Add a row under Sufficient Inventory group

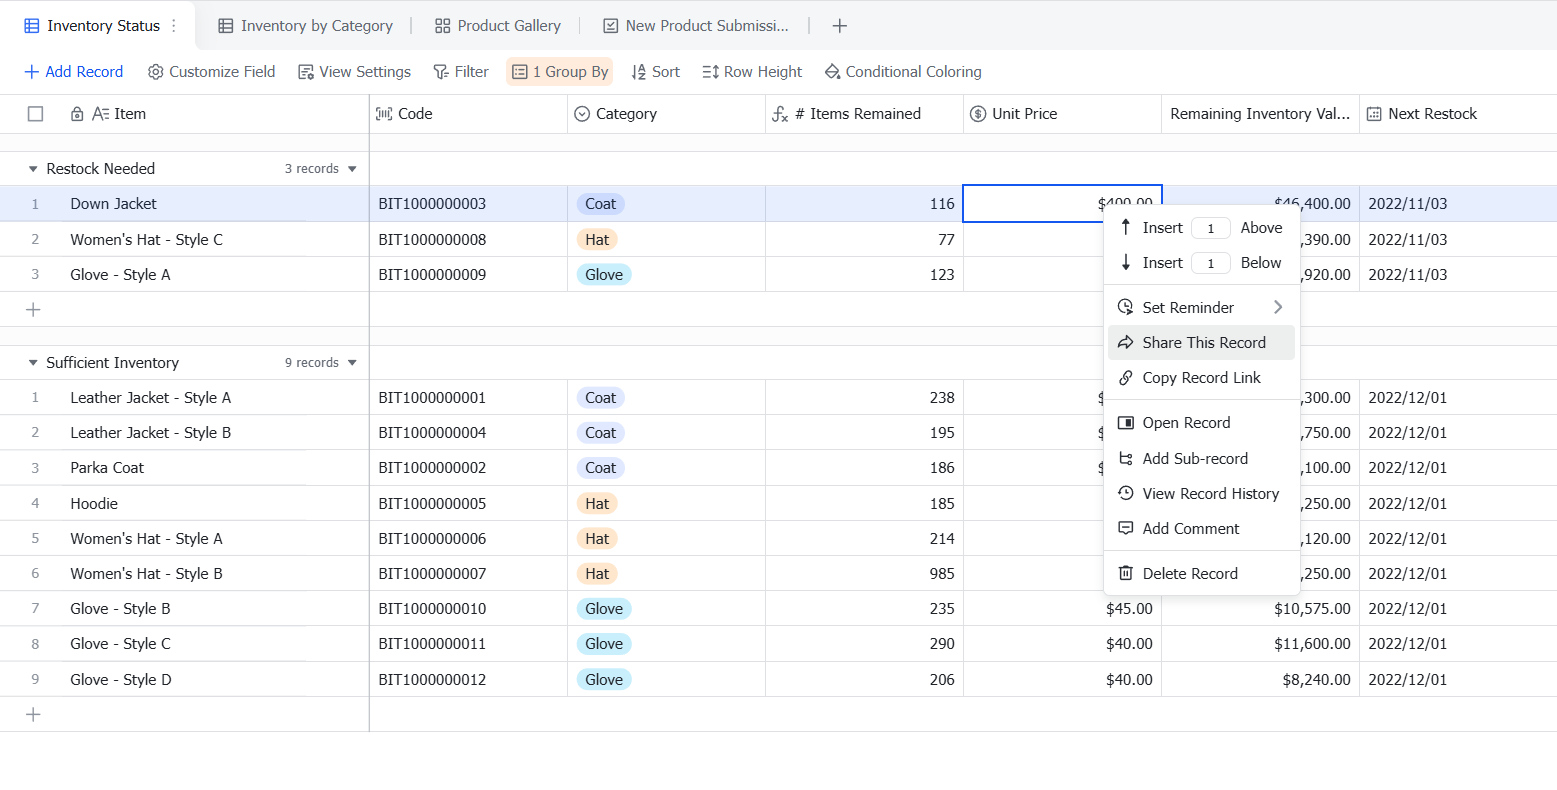pos(33,714)
